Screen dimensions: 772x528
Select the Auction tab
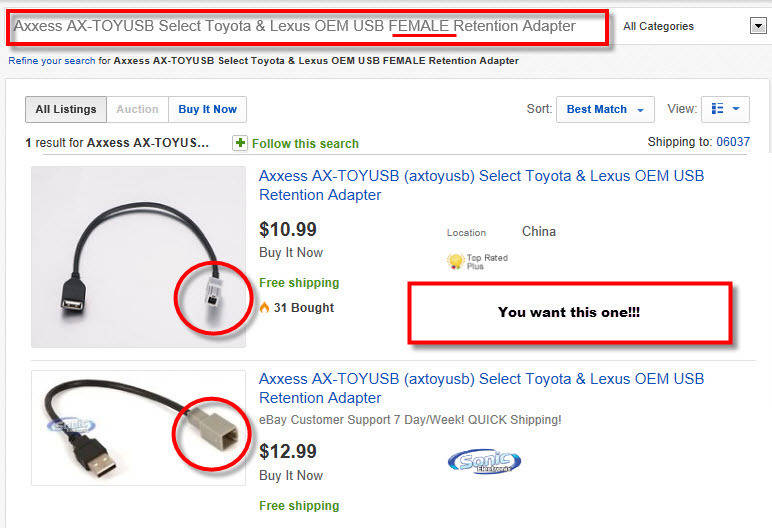(x=137, y=109)
